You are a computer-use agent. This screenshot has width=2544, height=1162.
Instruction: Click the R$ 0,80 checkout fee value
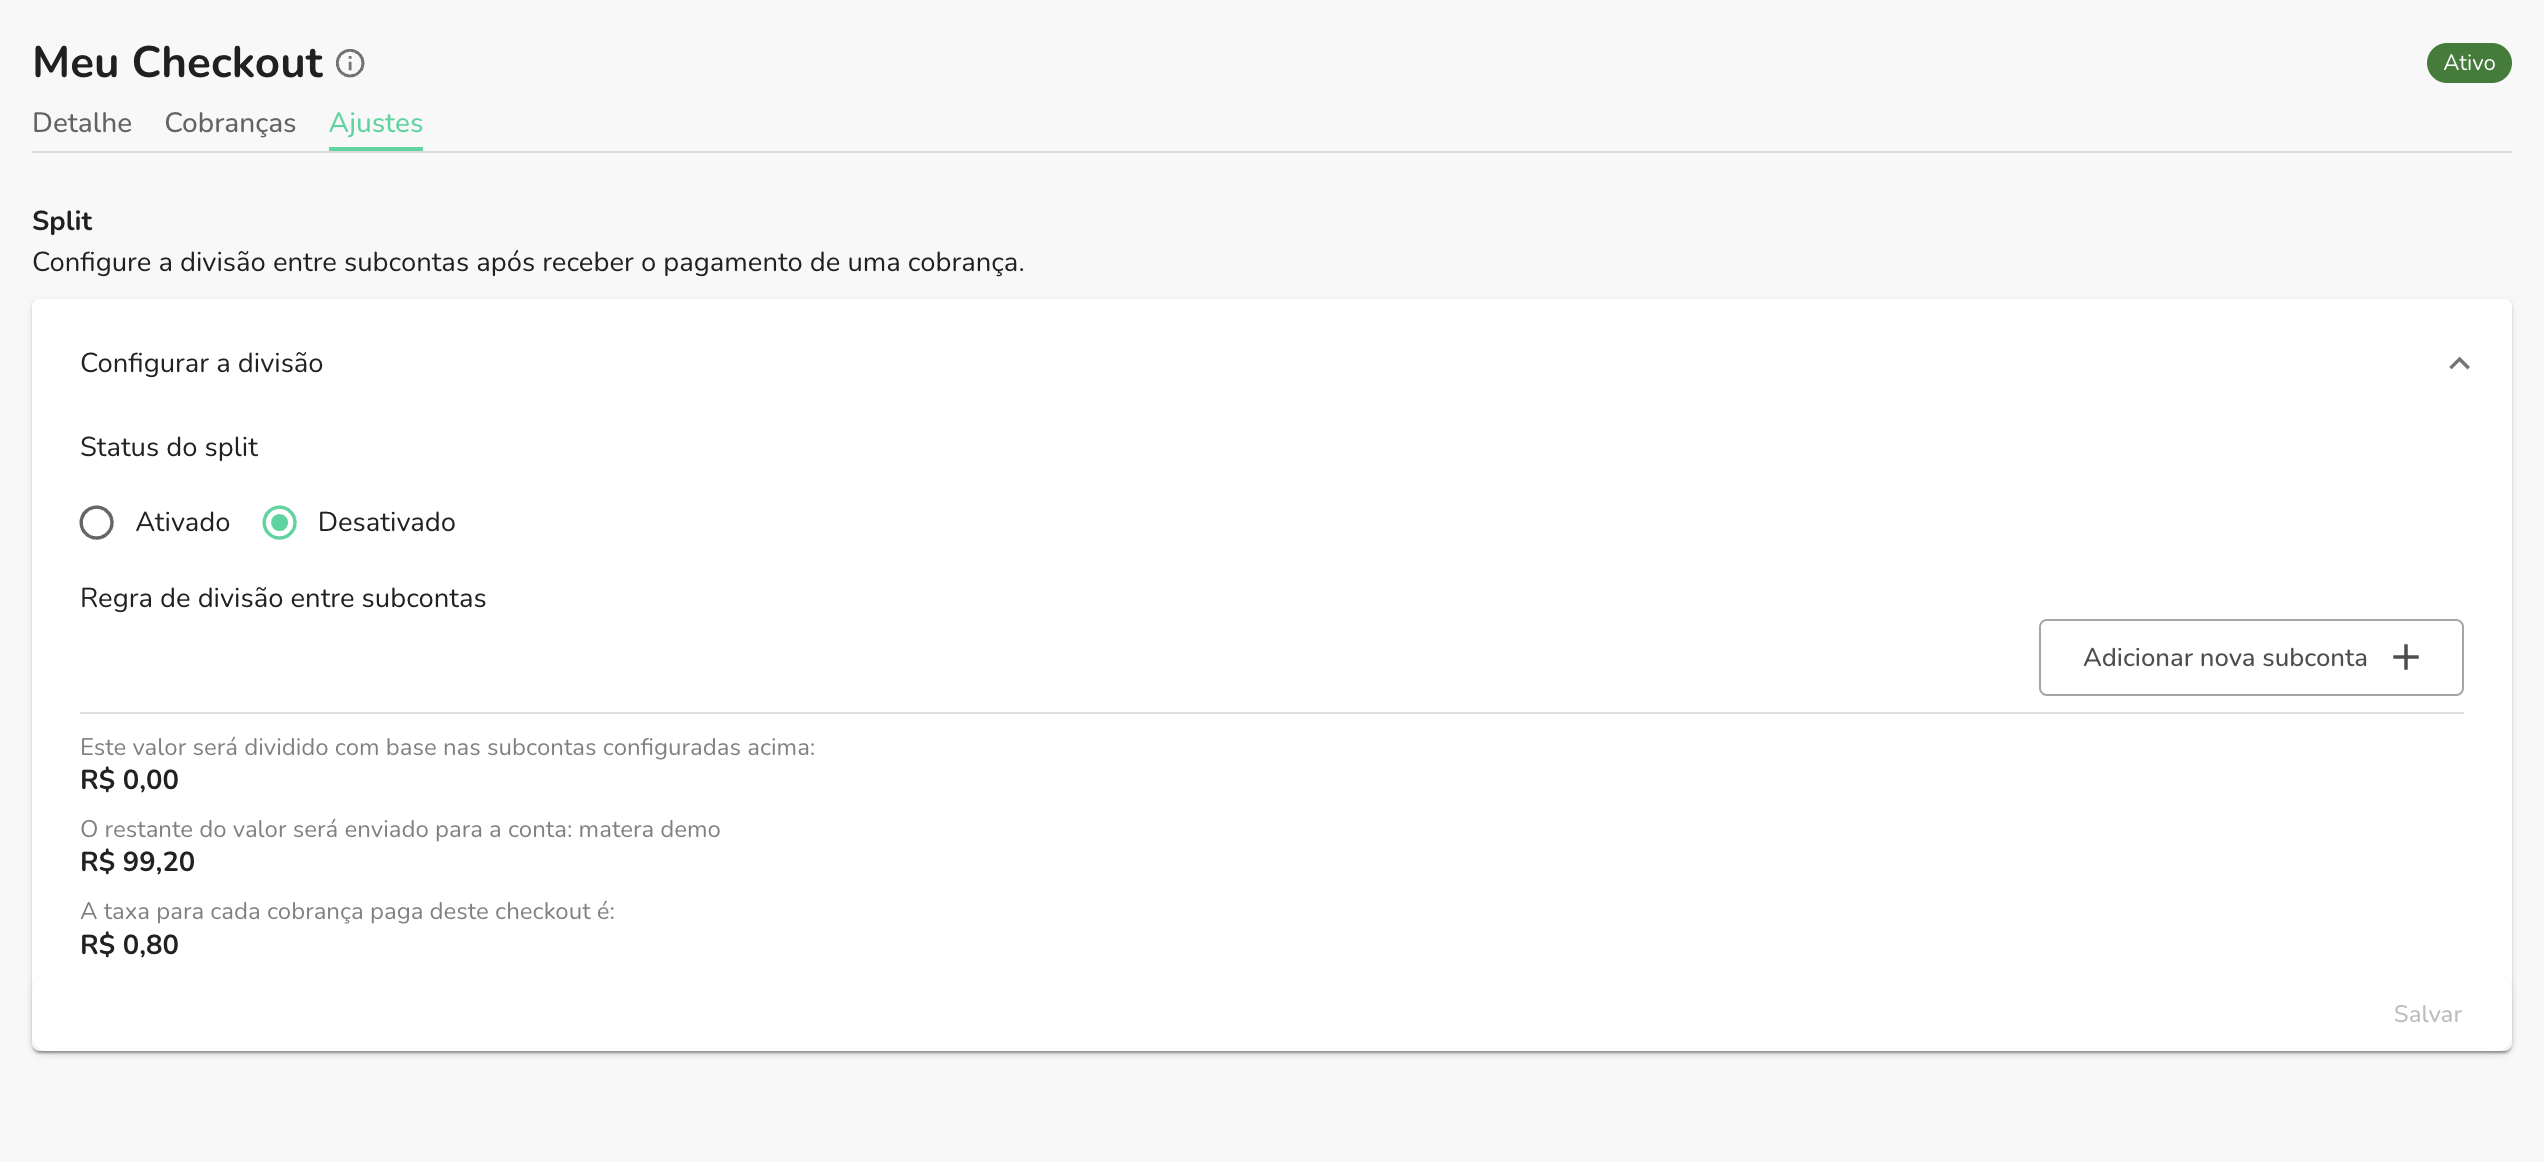click(x=129, y=943)
